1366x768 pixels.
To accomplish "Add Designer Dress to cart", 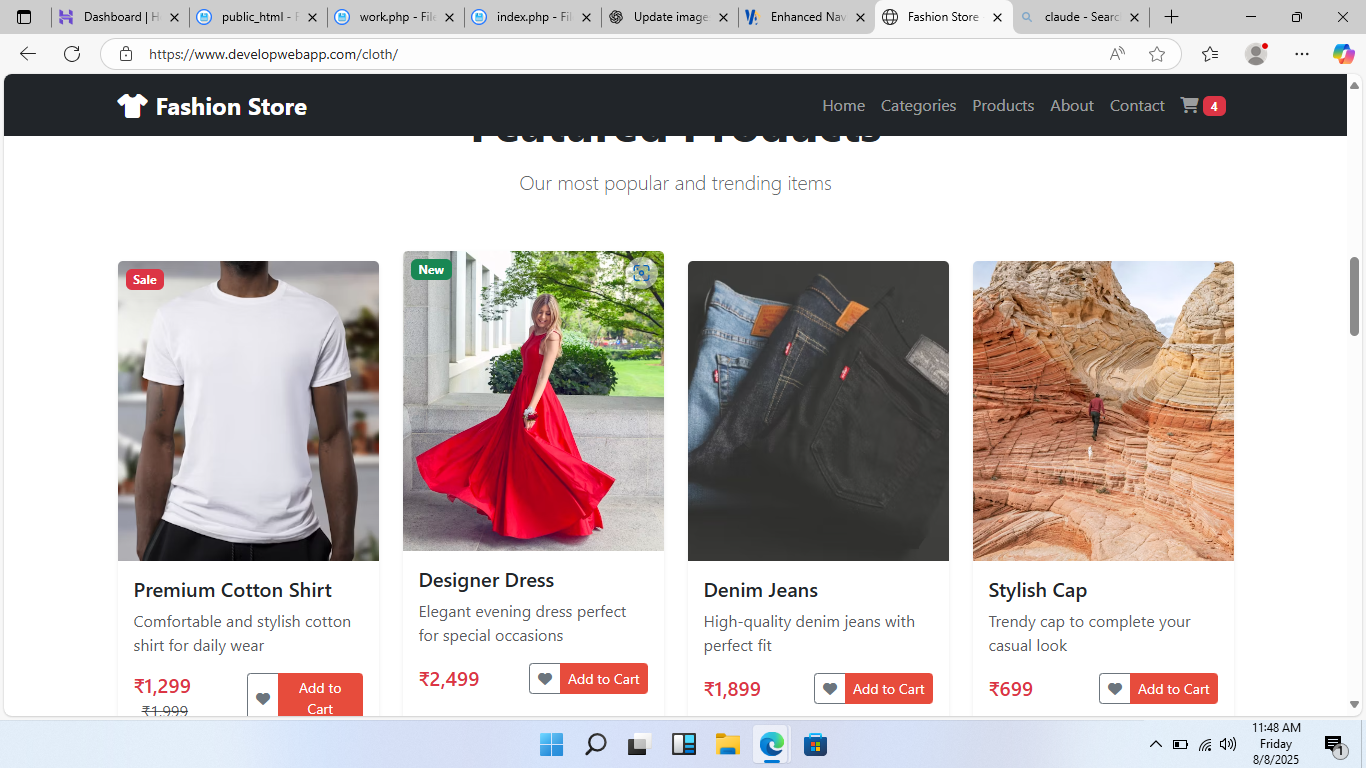I will point(603,679).
